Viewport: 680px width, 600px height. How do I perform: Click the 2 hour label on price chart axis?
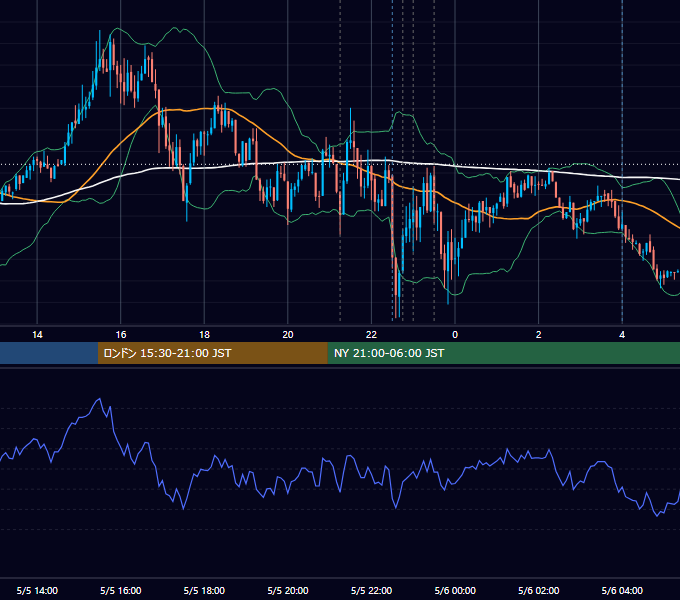(539, 335)
